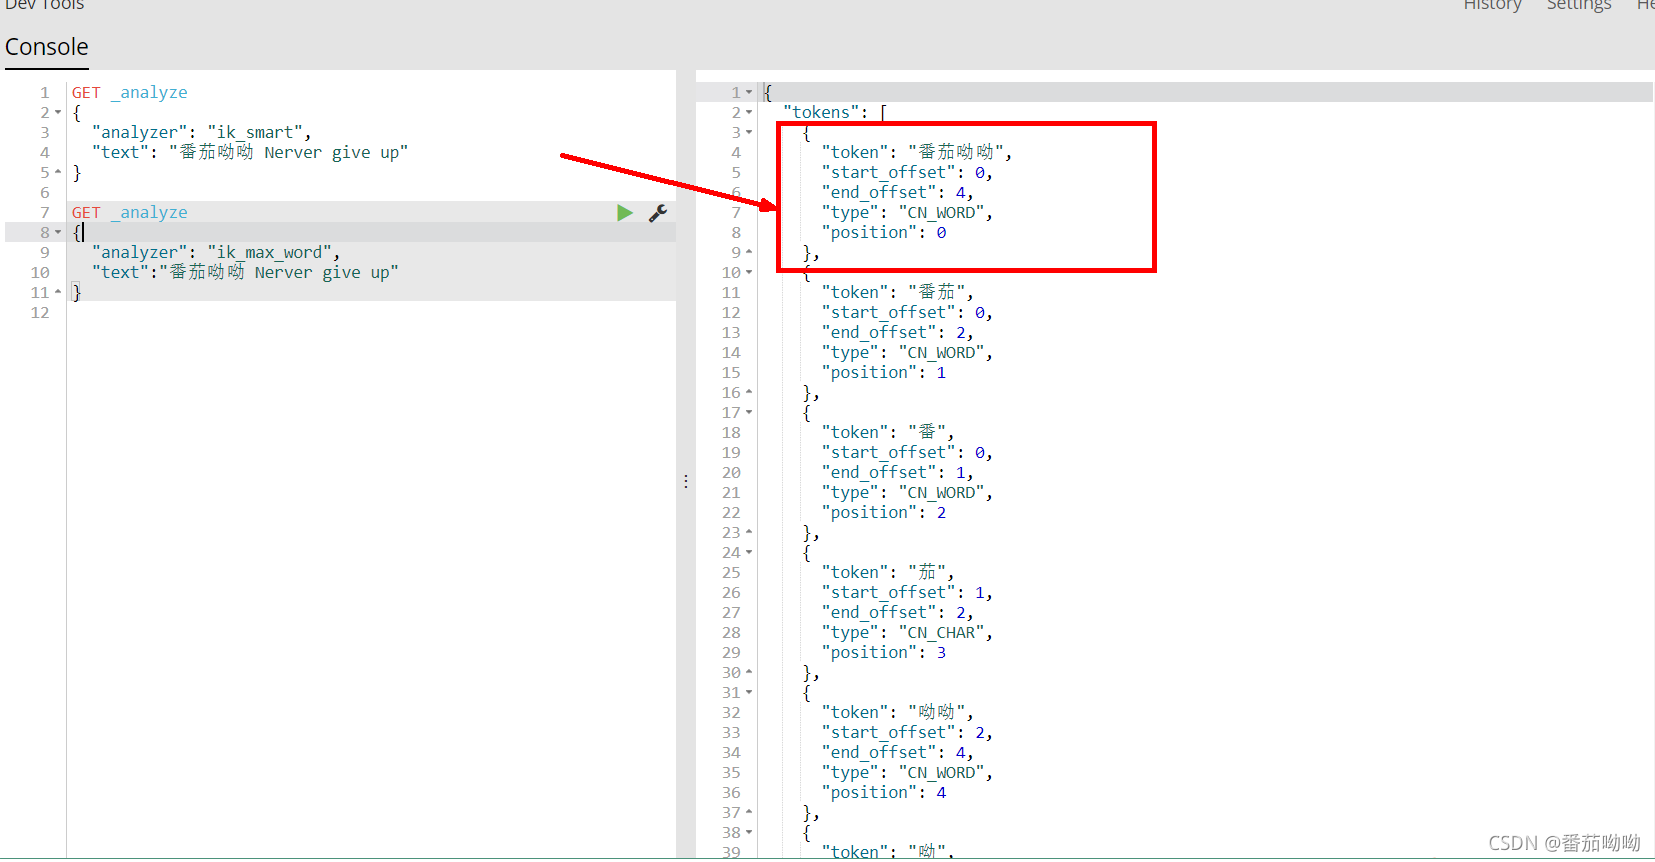This screenshot has width=1655, height=862.
Task: Open the Console tab
Action: (47, 47)
